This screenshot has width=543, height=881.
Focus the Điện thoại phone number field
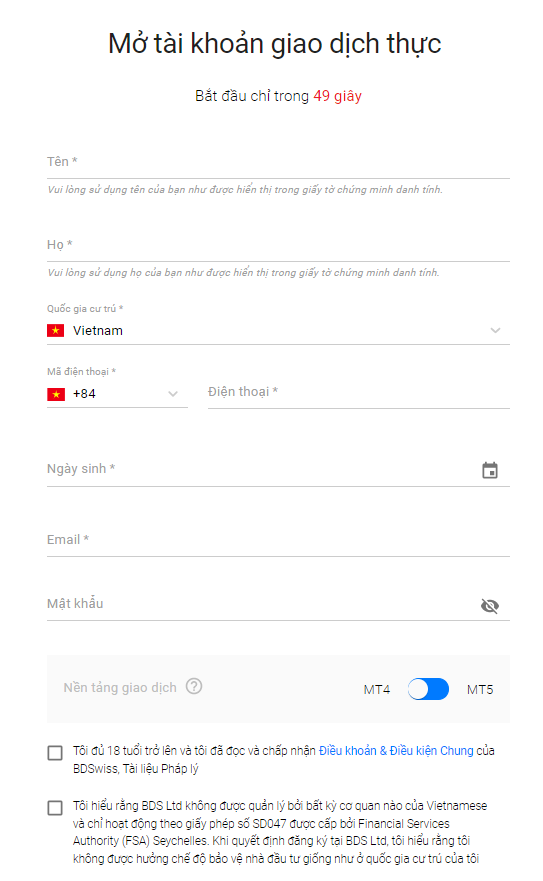click(x=359, y=393)
